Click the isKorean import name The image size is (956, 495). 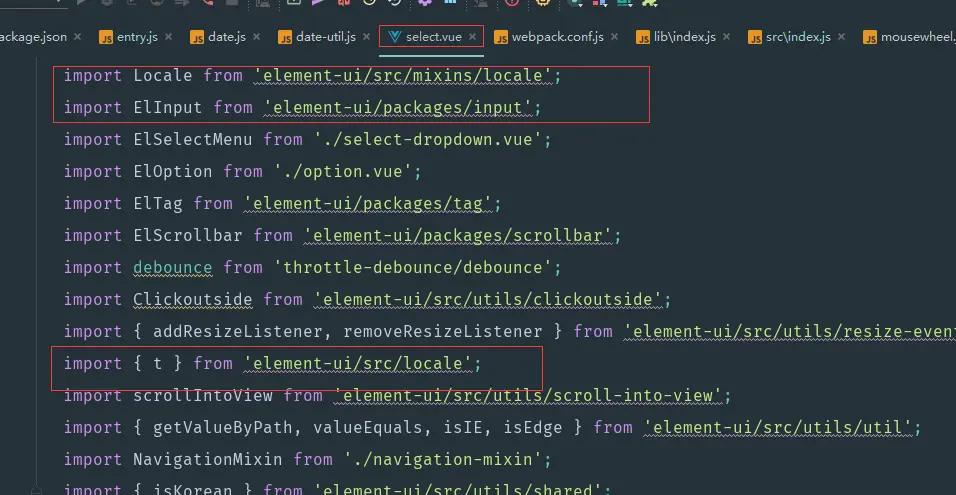tap(192, 490)
